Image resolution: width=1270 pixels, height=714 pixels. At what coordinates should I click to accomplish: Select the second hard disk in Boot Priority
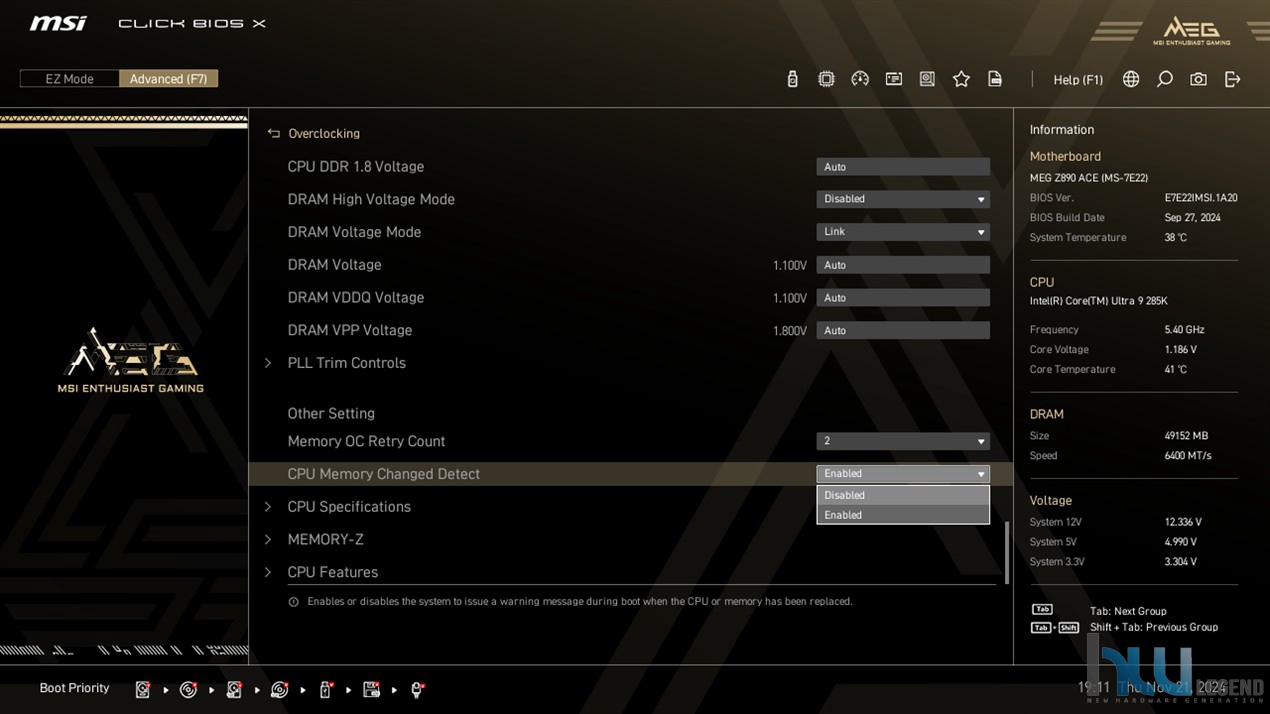tap(234, 689)
